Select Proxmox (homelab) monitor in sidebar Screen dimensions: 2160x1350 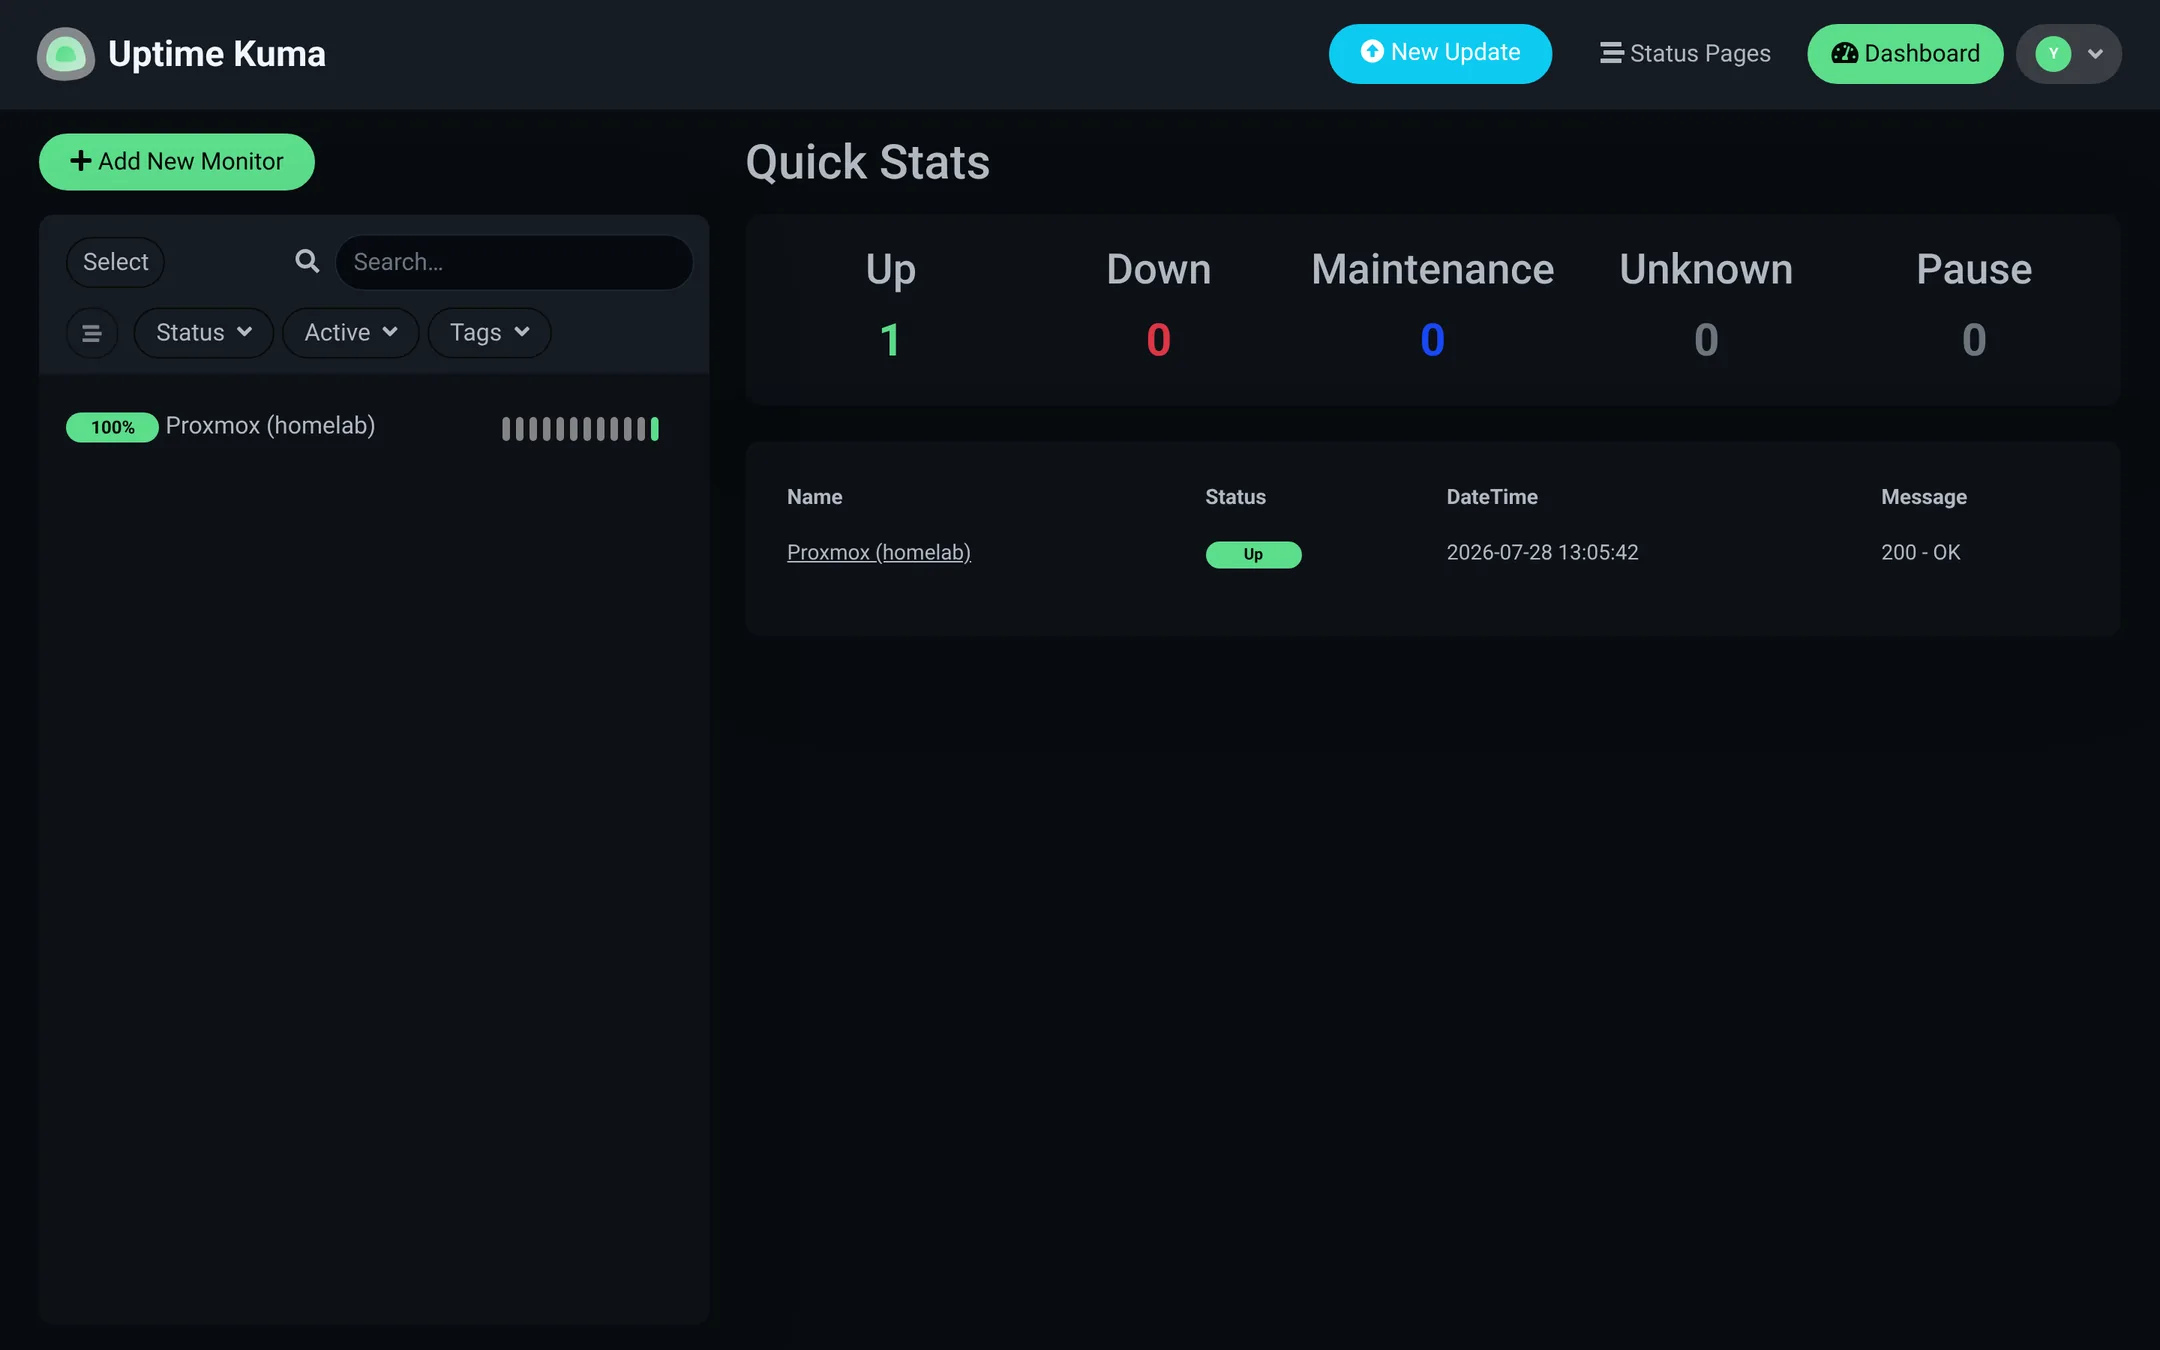click(x=374, y=427)
